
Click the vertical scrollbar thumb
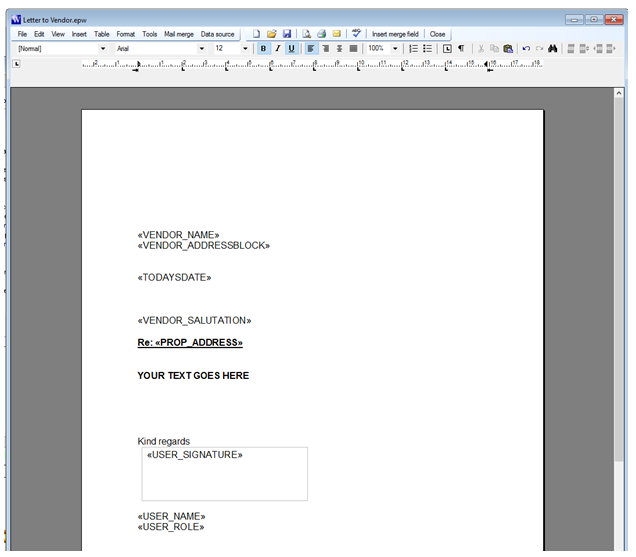[619, 280]
